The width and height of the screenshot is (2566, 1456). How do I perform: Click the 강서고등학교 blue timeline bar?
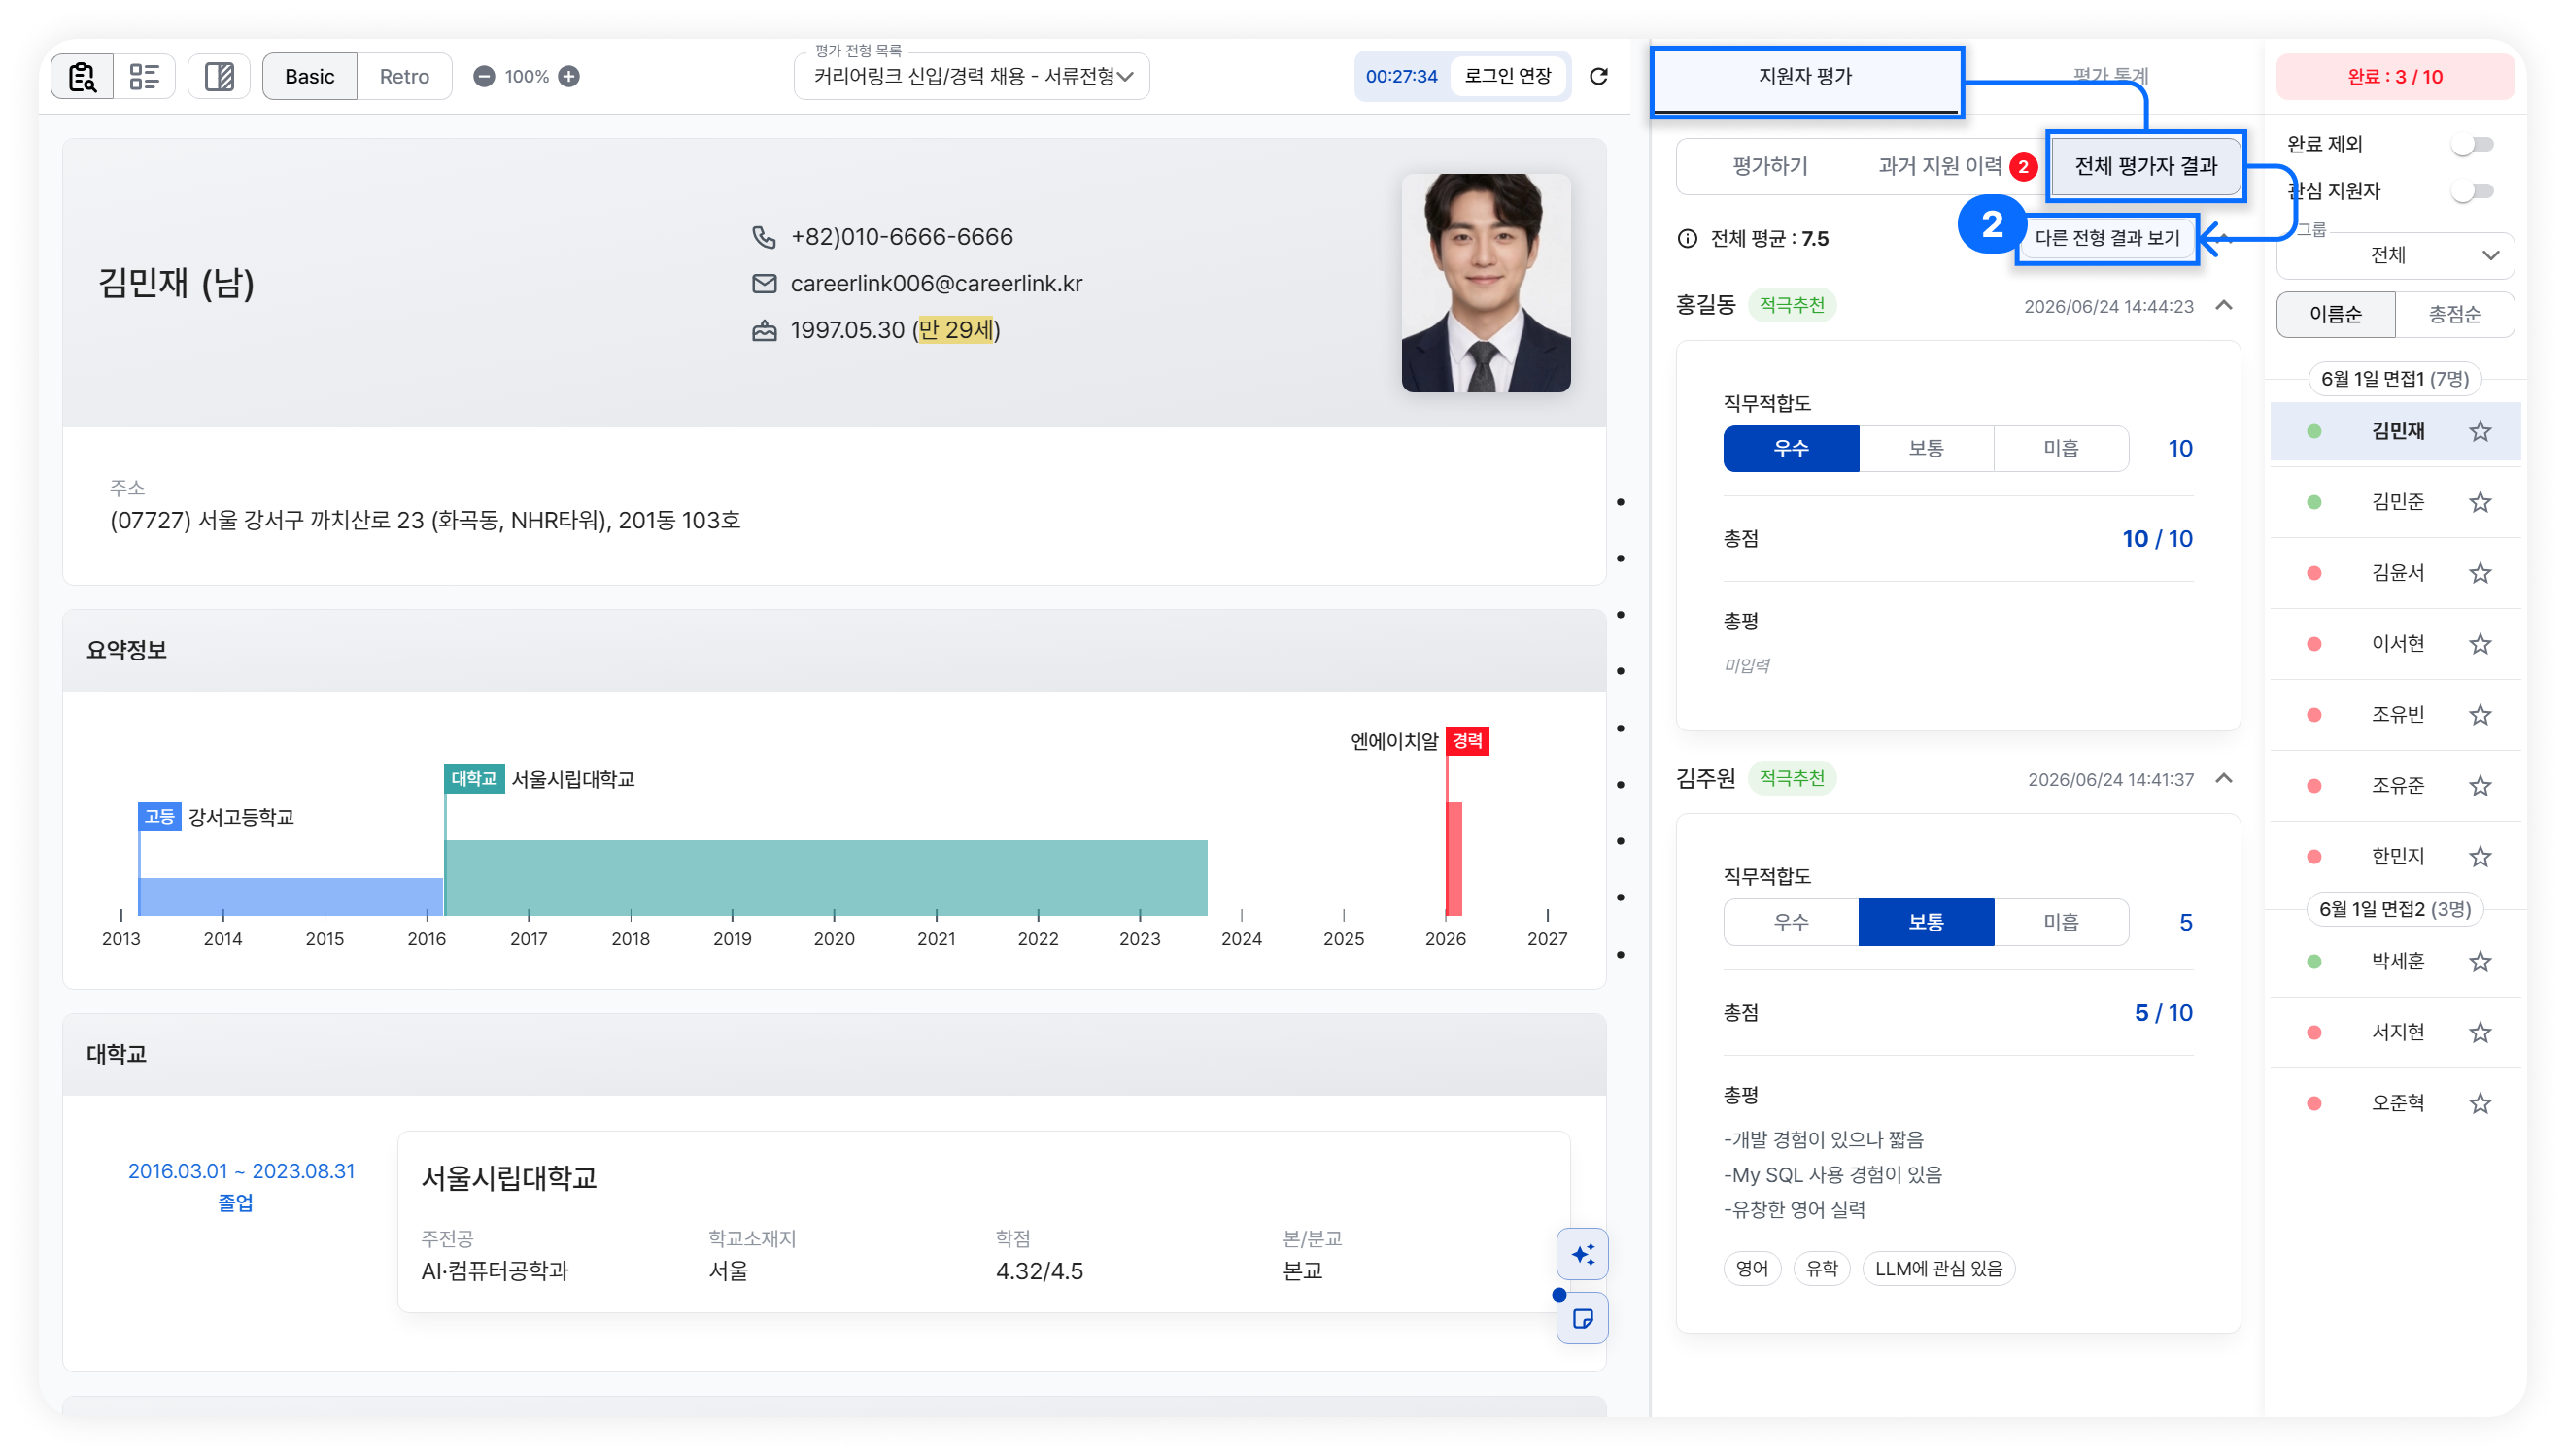tap(291, 896)
